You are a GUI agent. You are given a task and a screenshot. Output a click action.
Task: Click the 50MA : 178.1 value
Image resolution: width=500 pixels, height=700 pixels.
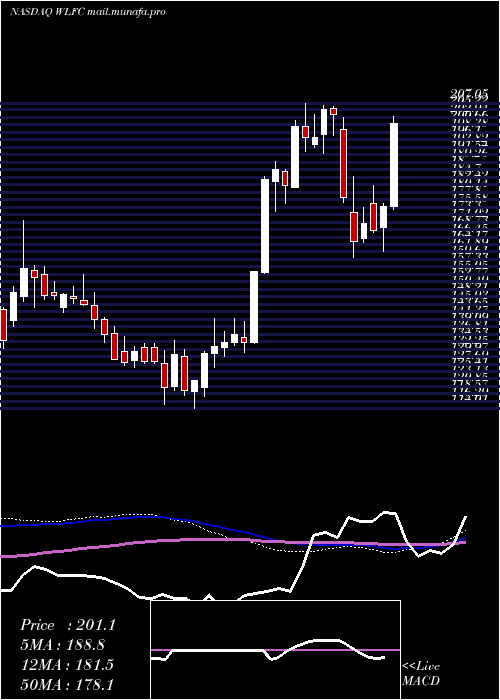coord(67,684)
